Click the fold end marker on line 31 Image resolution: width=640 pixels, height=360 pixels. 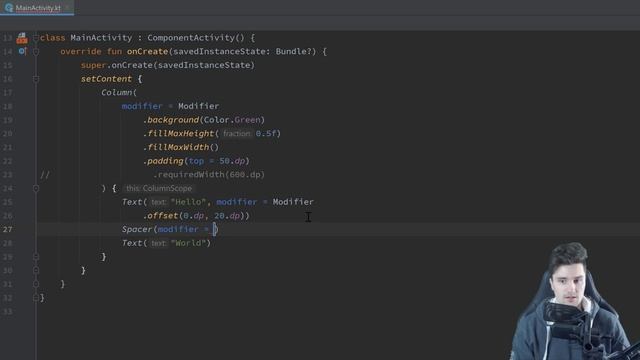[36, 284]
